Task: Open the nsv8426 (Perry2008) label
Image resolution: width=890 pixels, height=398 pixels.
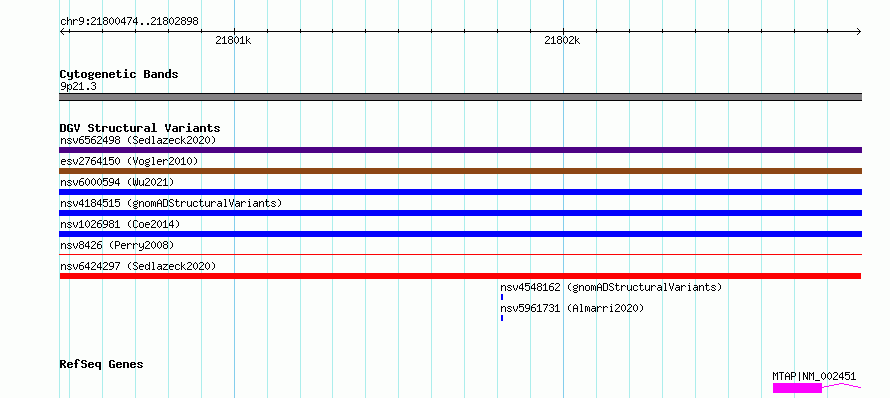Action: pyautogui.click(x=117, y=245)
